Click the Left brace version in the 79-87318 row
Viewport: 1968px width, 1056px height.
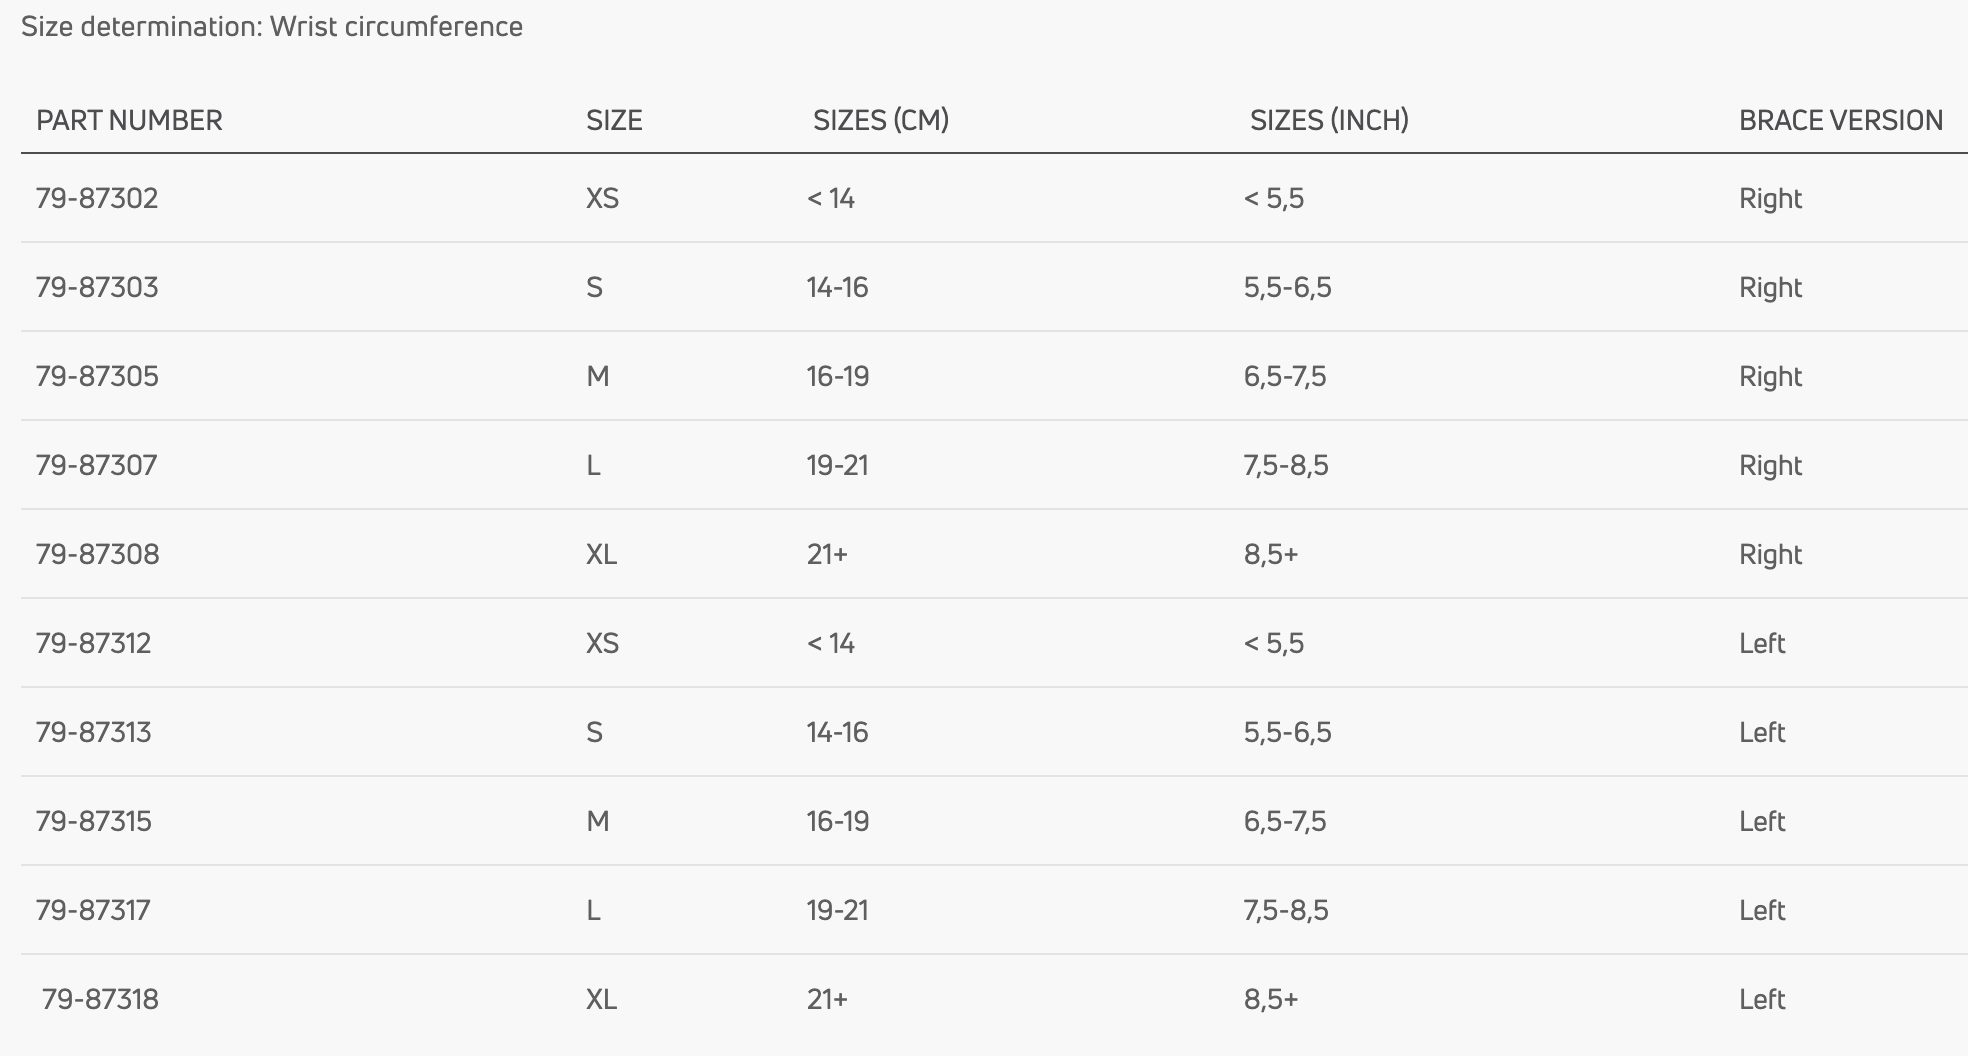click(1762, 999)
